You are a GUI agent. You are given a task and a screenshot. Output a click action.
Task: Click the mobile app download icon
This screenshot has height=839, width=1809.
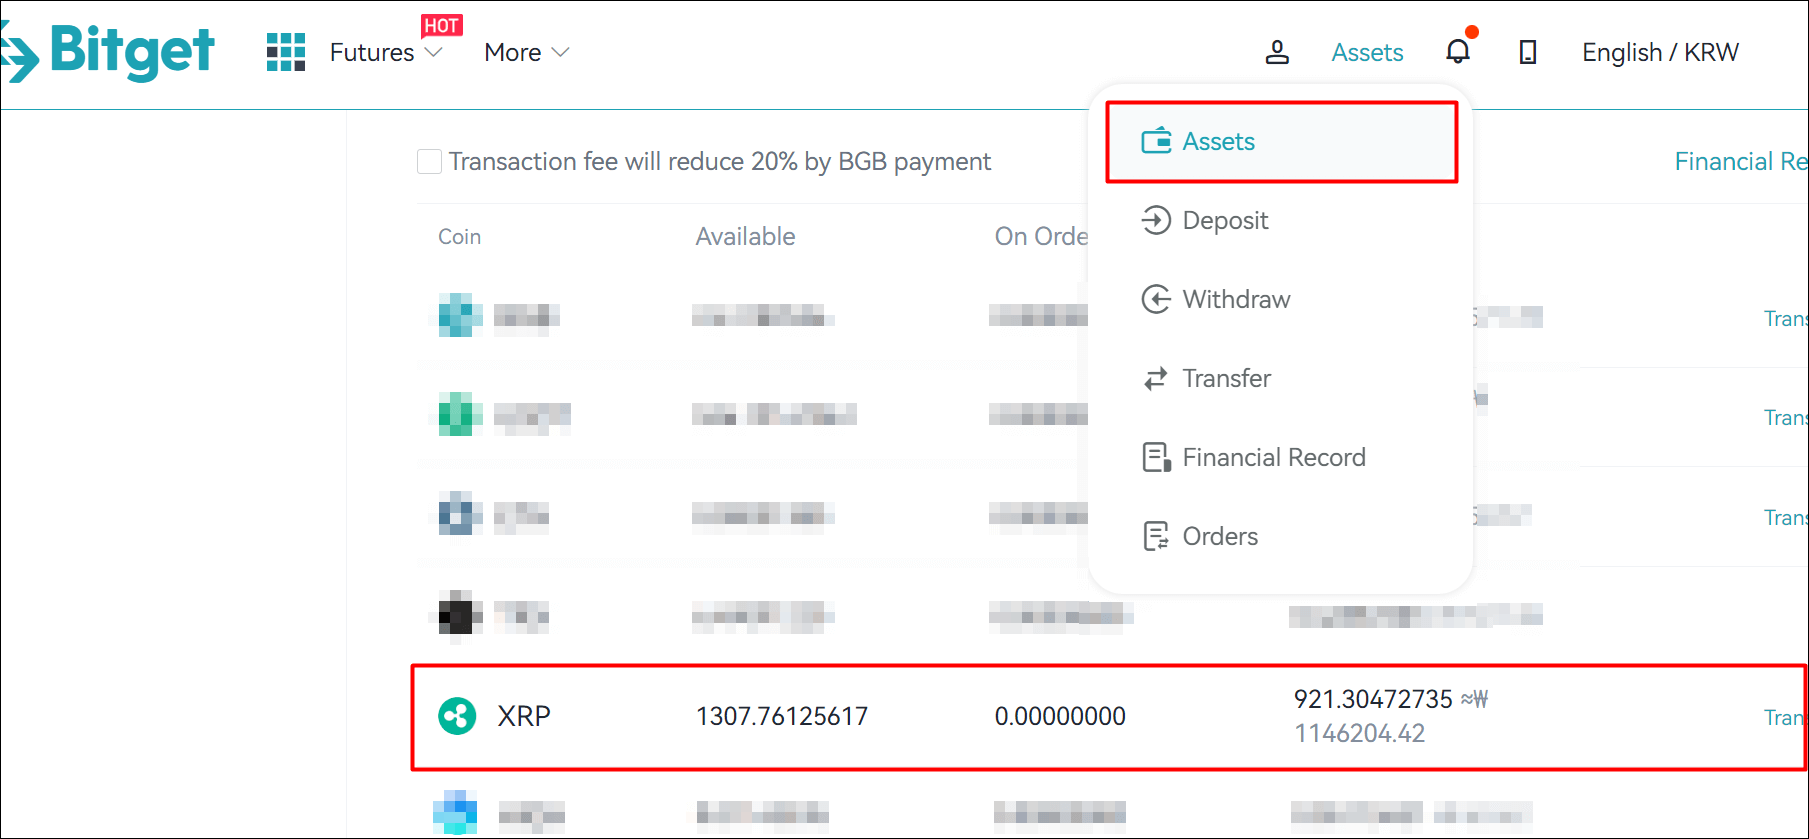pyautogui.click(x=1528, y=52)
